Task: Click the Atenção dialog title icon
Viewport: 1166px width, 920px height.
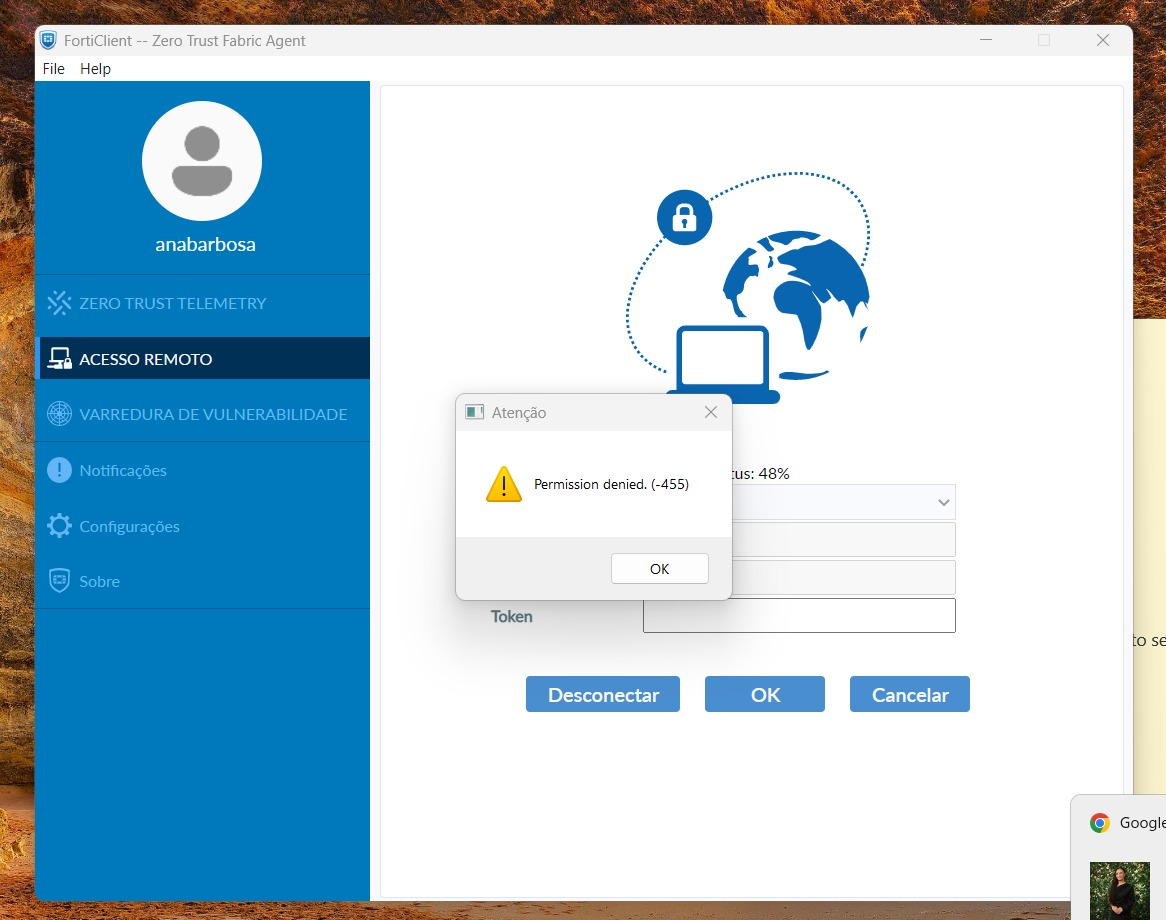Action: [474, 412]
